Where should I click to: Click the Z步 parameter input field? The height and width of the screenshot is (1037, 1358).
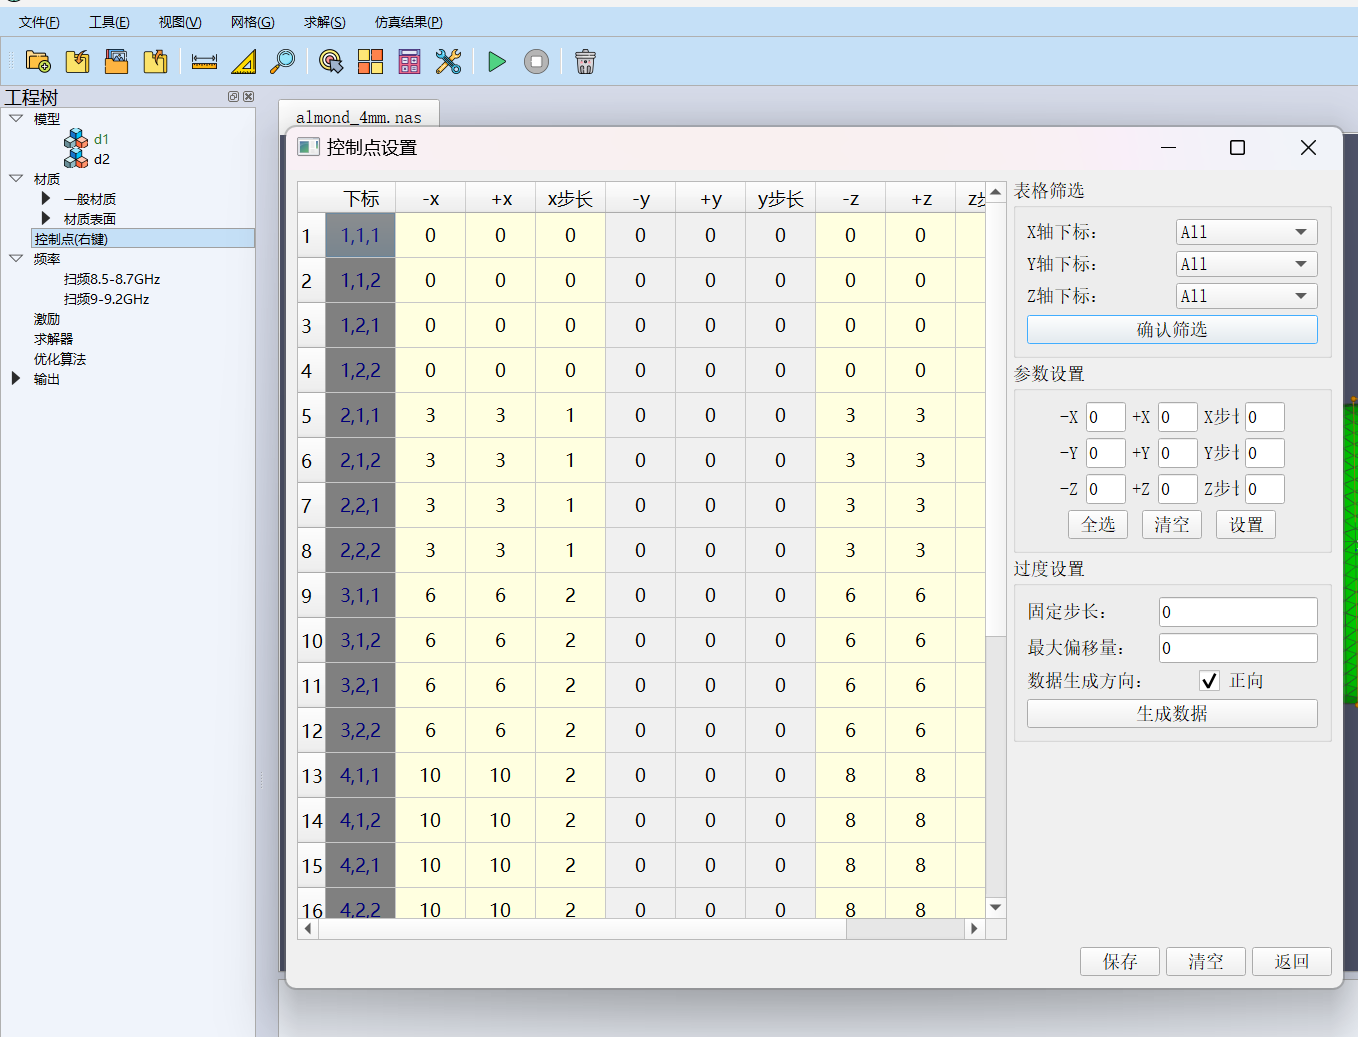click(1264, 489)
